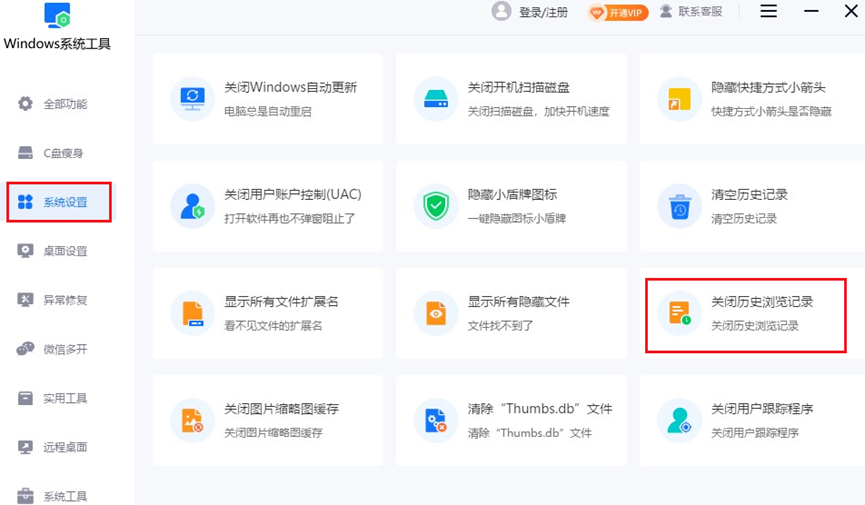This screenshot has height=505, width=865.
Task: Open the hamburger menu icon
Action: coord(768,11)
